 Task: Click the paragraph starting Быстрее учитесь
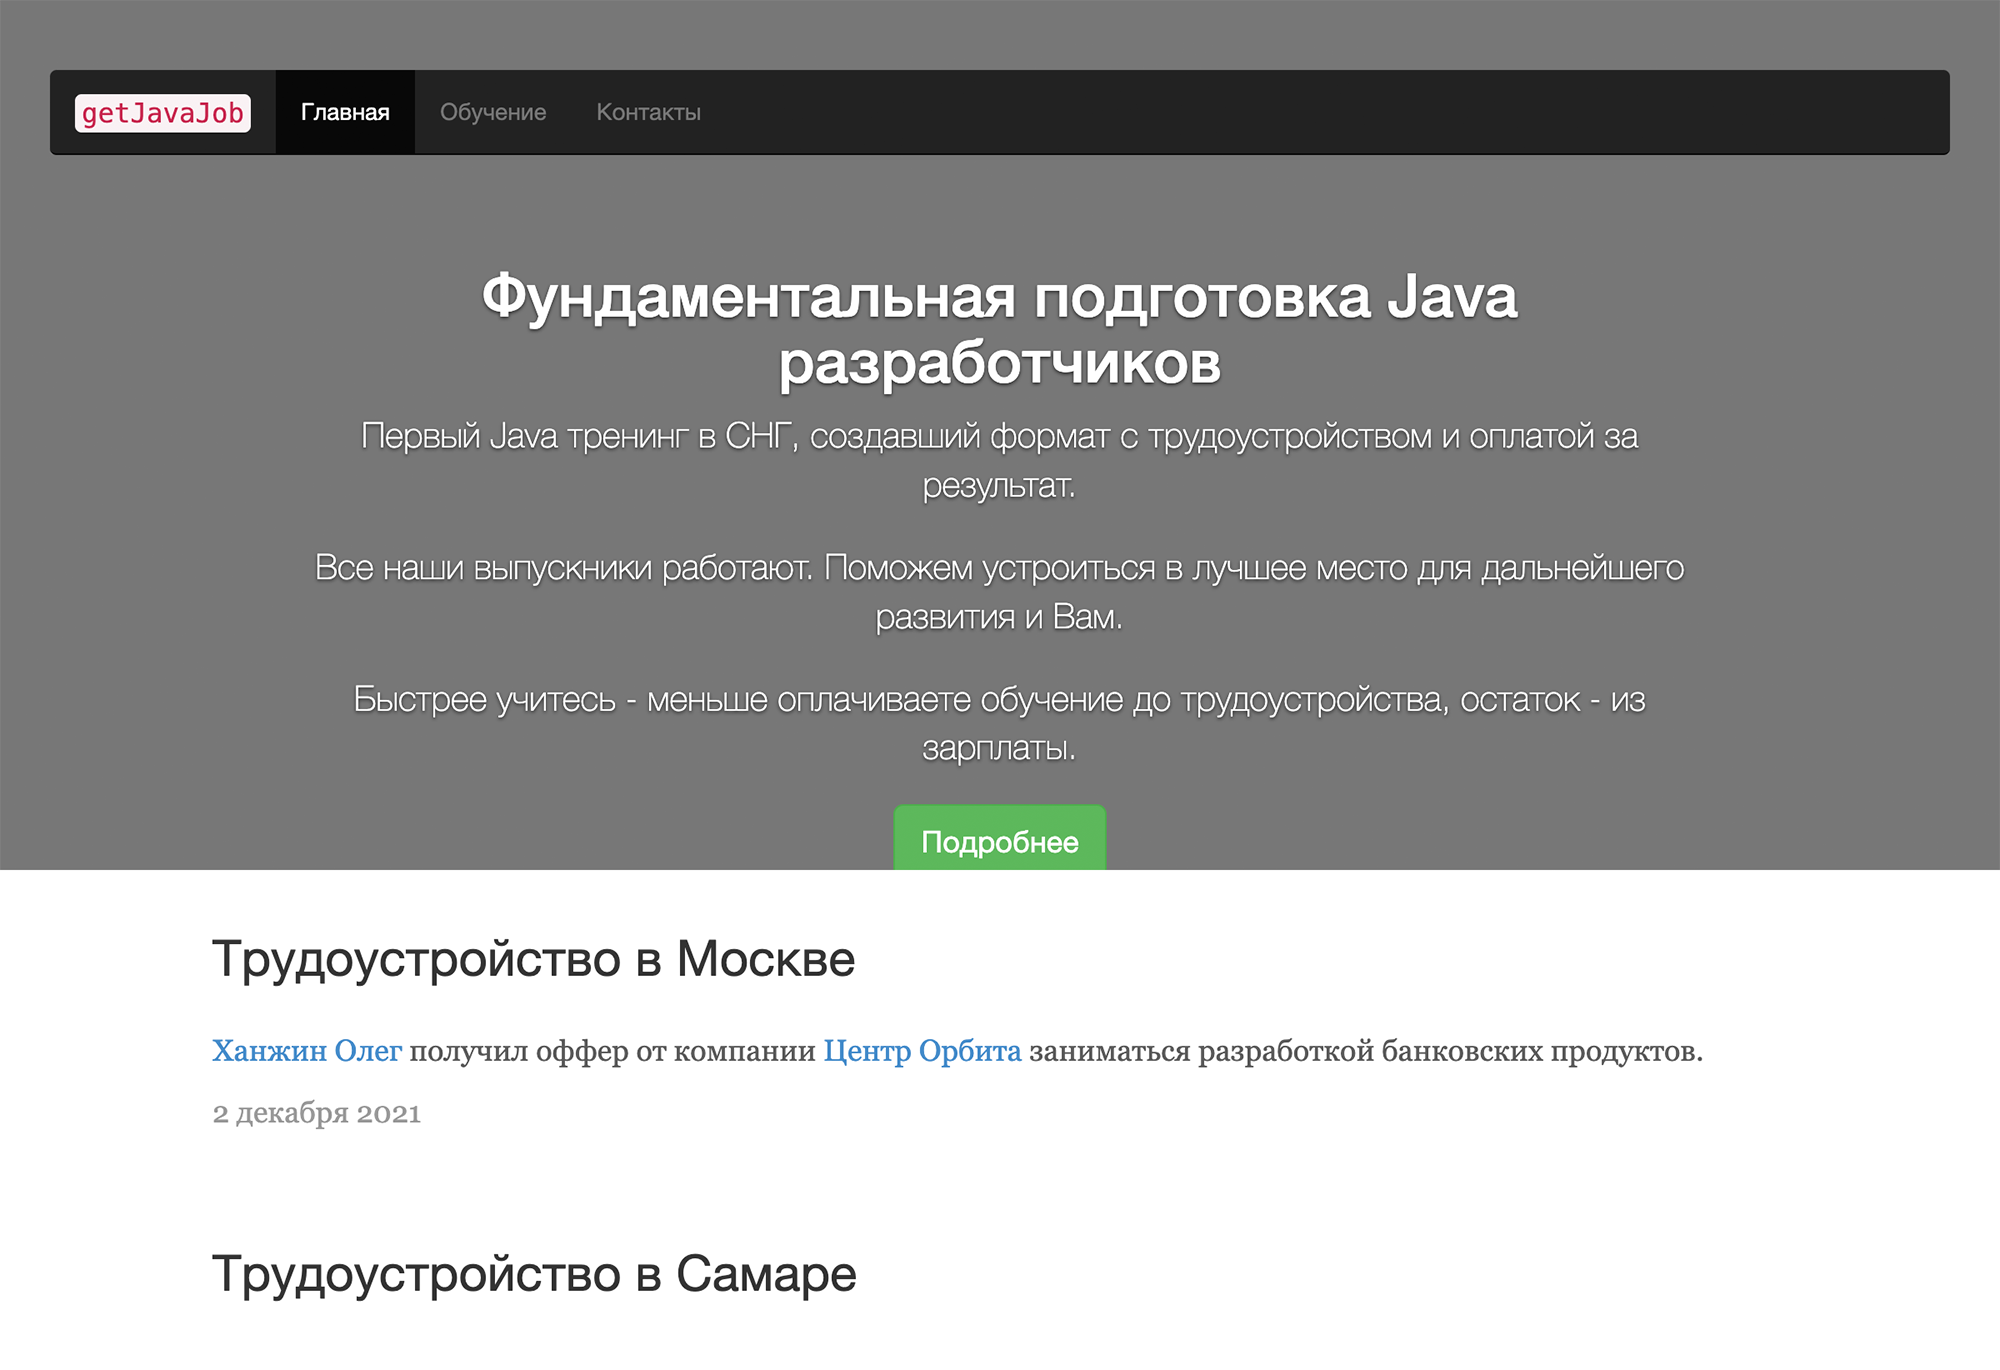[x=1000, y=723]
